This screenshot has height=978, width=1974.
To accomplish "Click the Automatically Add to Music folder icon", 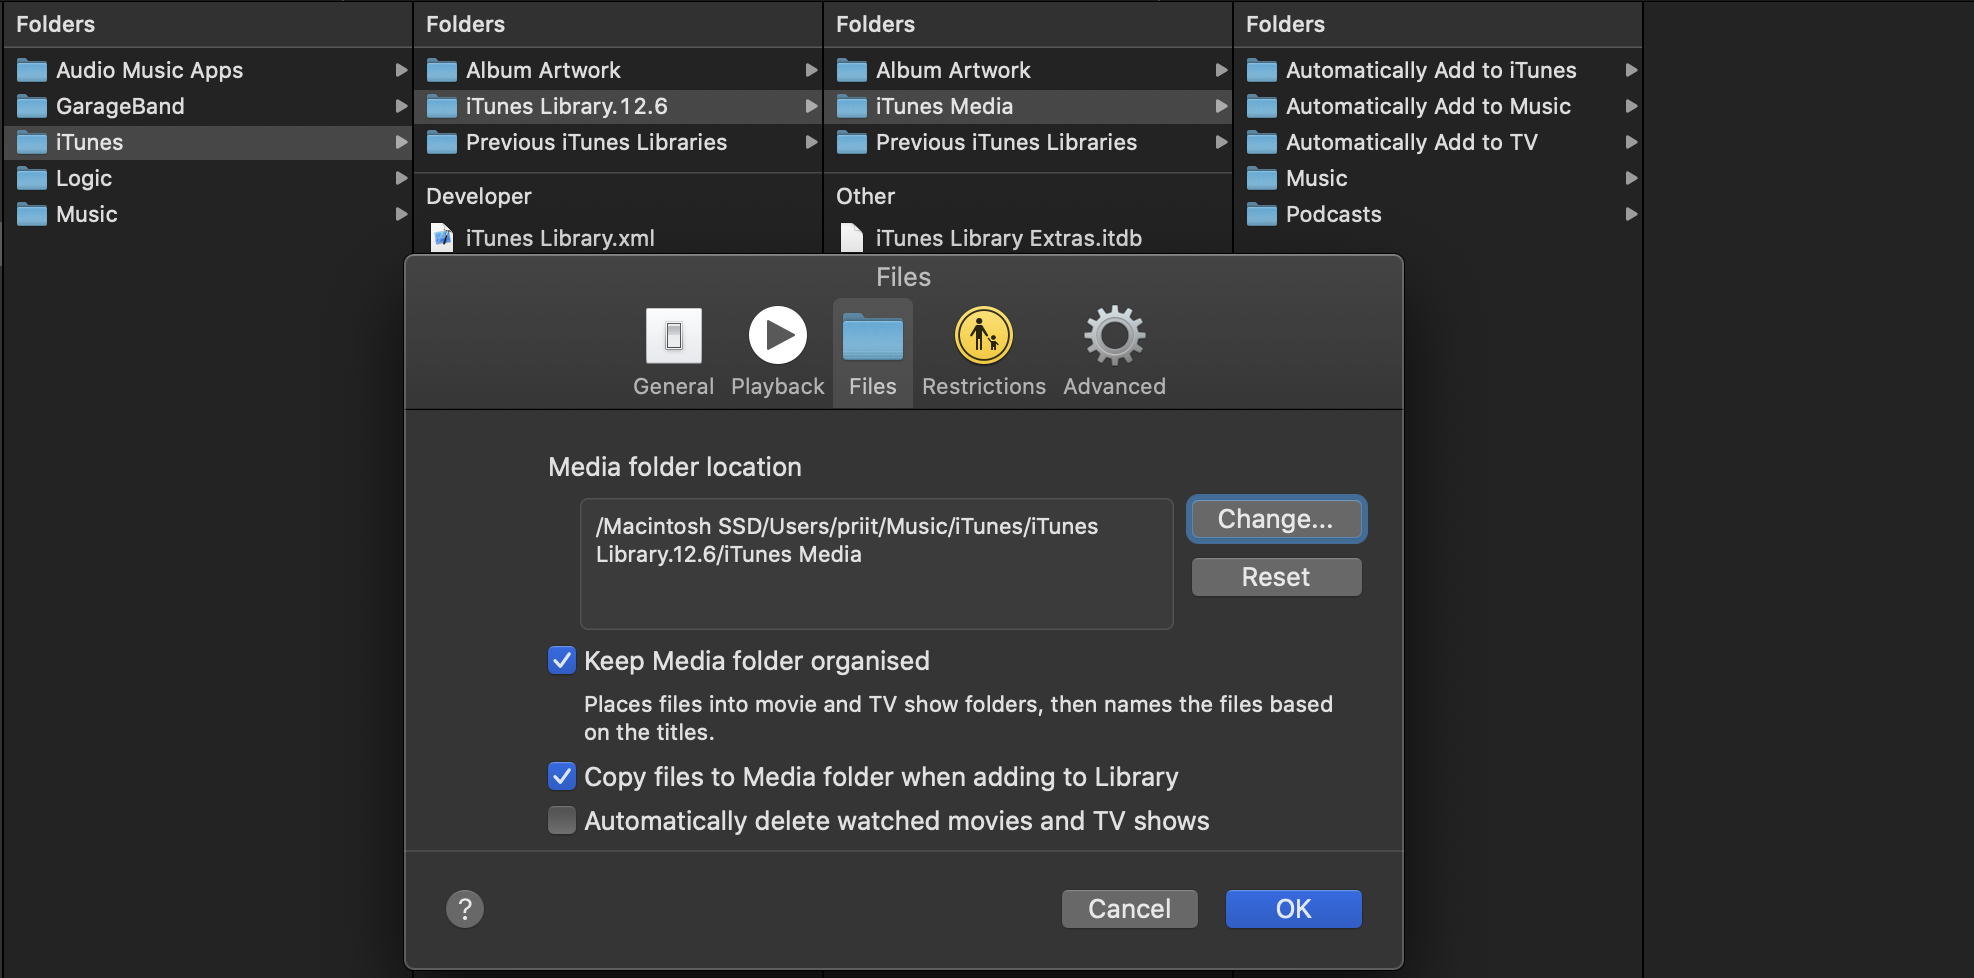I will [1262, 106].
